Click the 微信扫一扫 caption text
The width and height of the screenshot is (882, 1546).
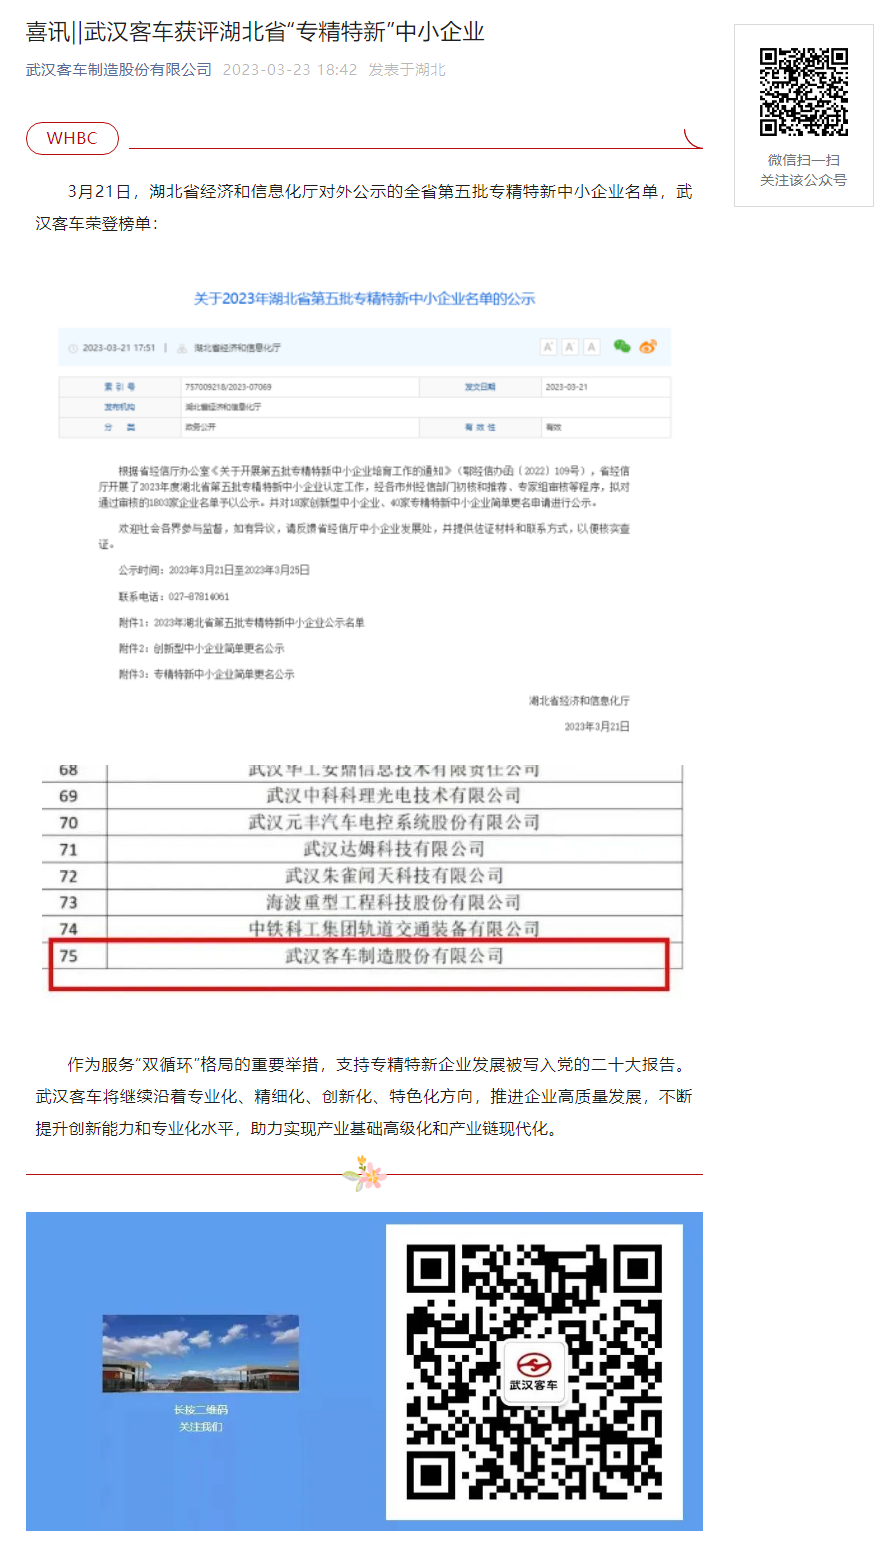[x=804, y=160]
